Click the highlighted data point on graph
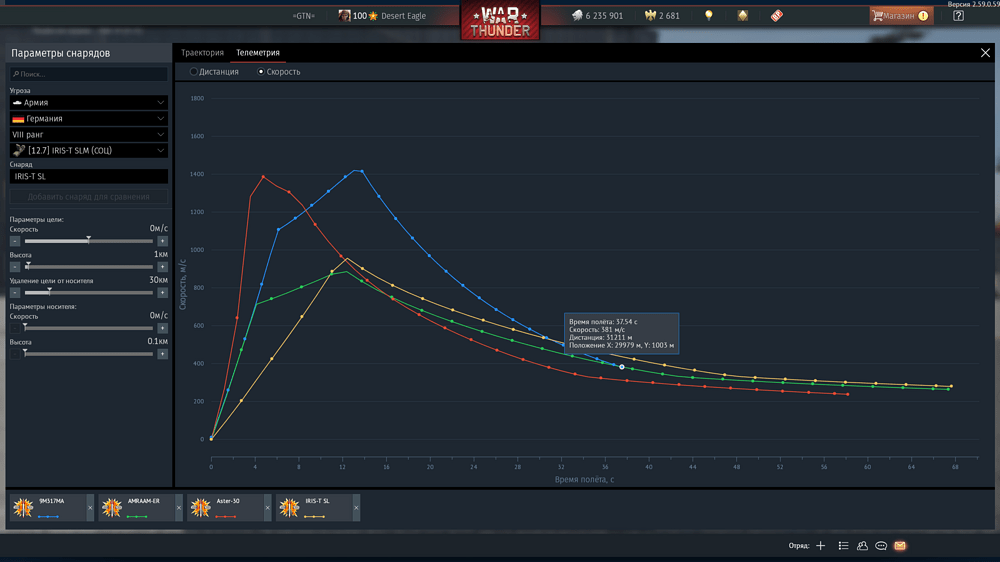Viewport: 1000px width, 562px height. (x=622, y=367)
